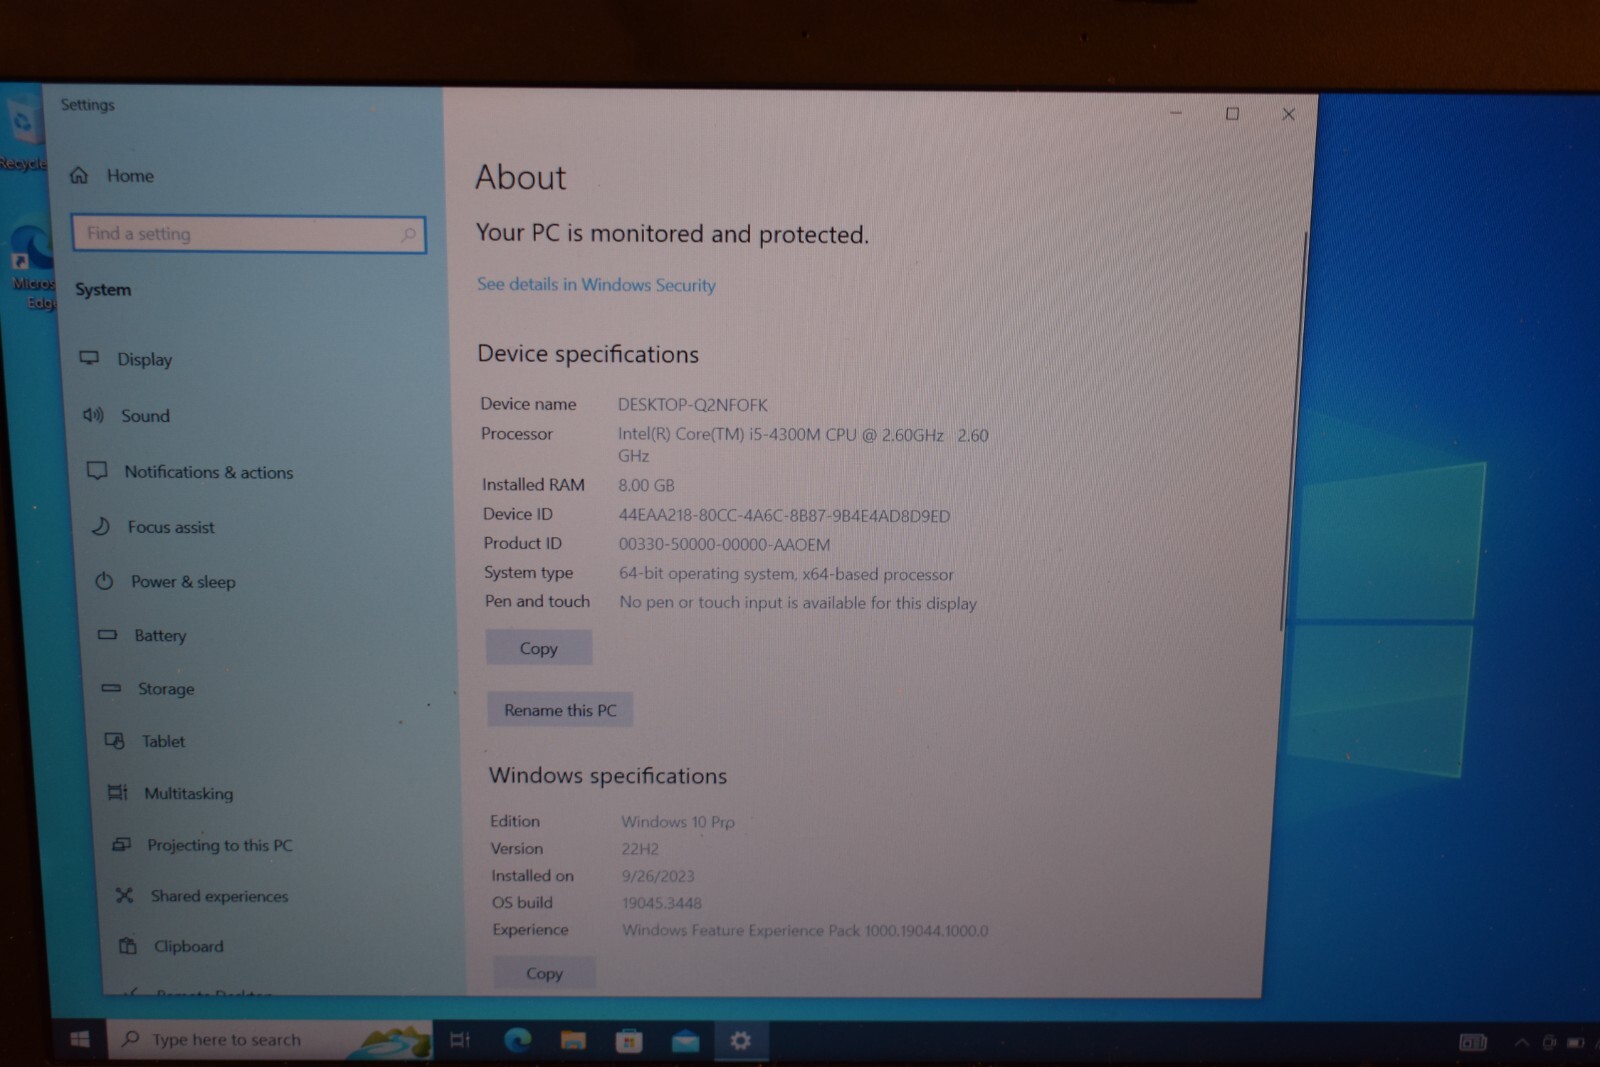
Task: Click the Tablet icon in sidebar
Action: point(114,741)
